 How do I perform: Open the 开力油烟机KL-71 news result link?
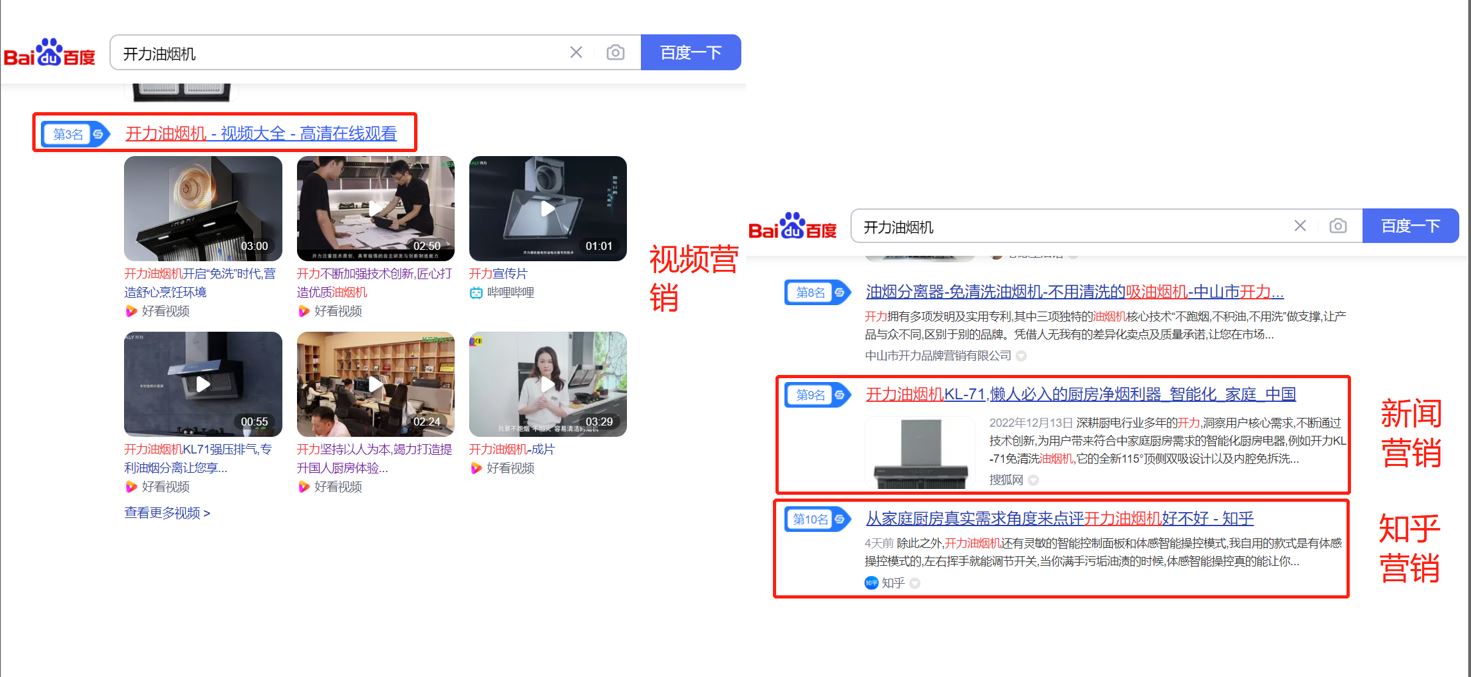1080,394
